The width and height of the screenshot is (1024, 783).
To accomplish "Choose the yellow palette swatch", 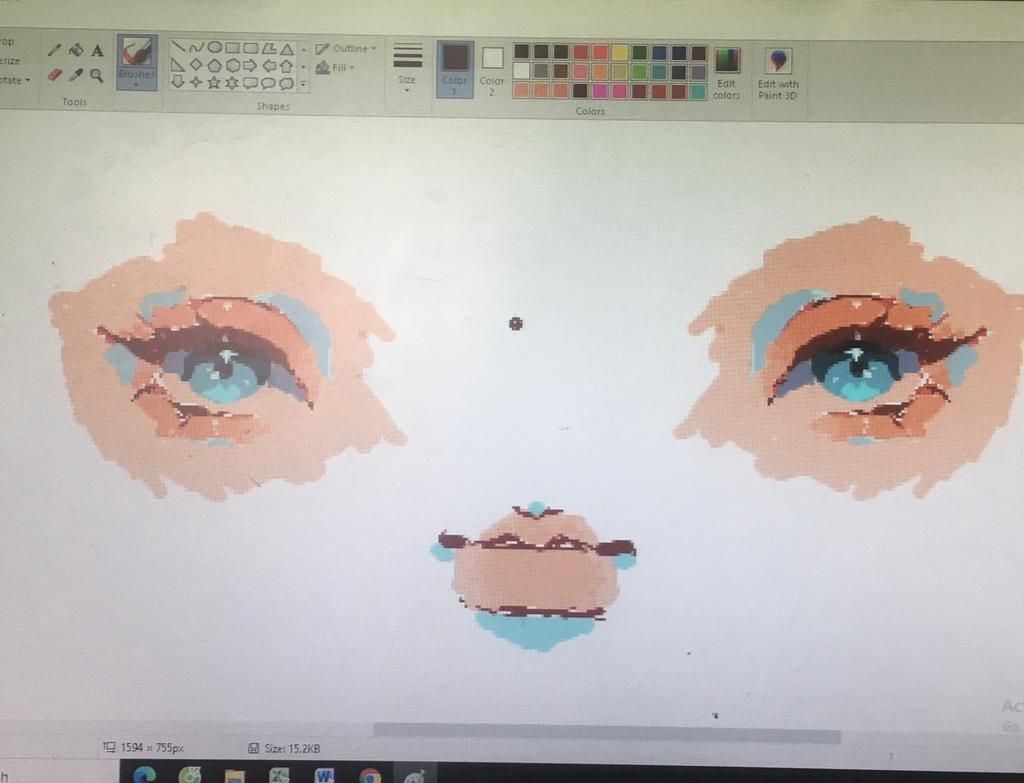I will coord(620,52).
